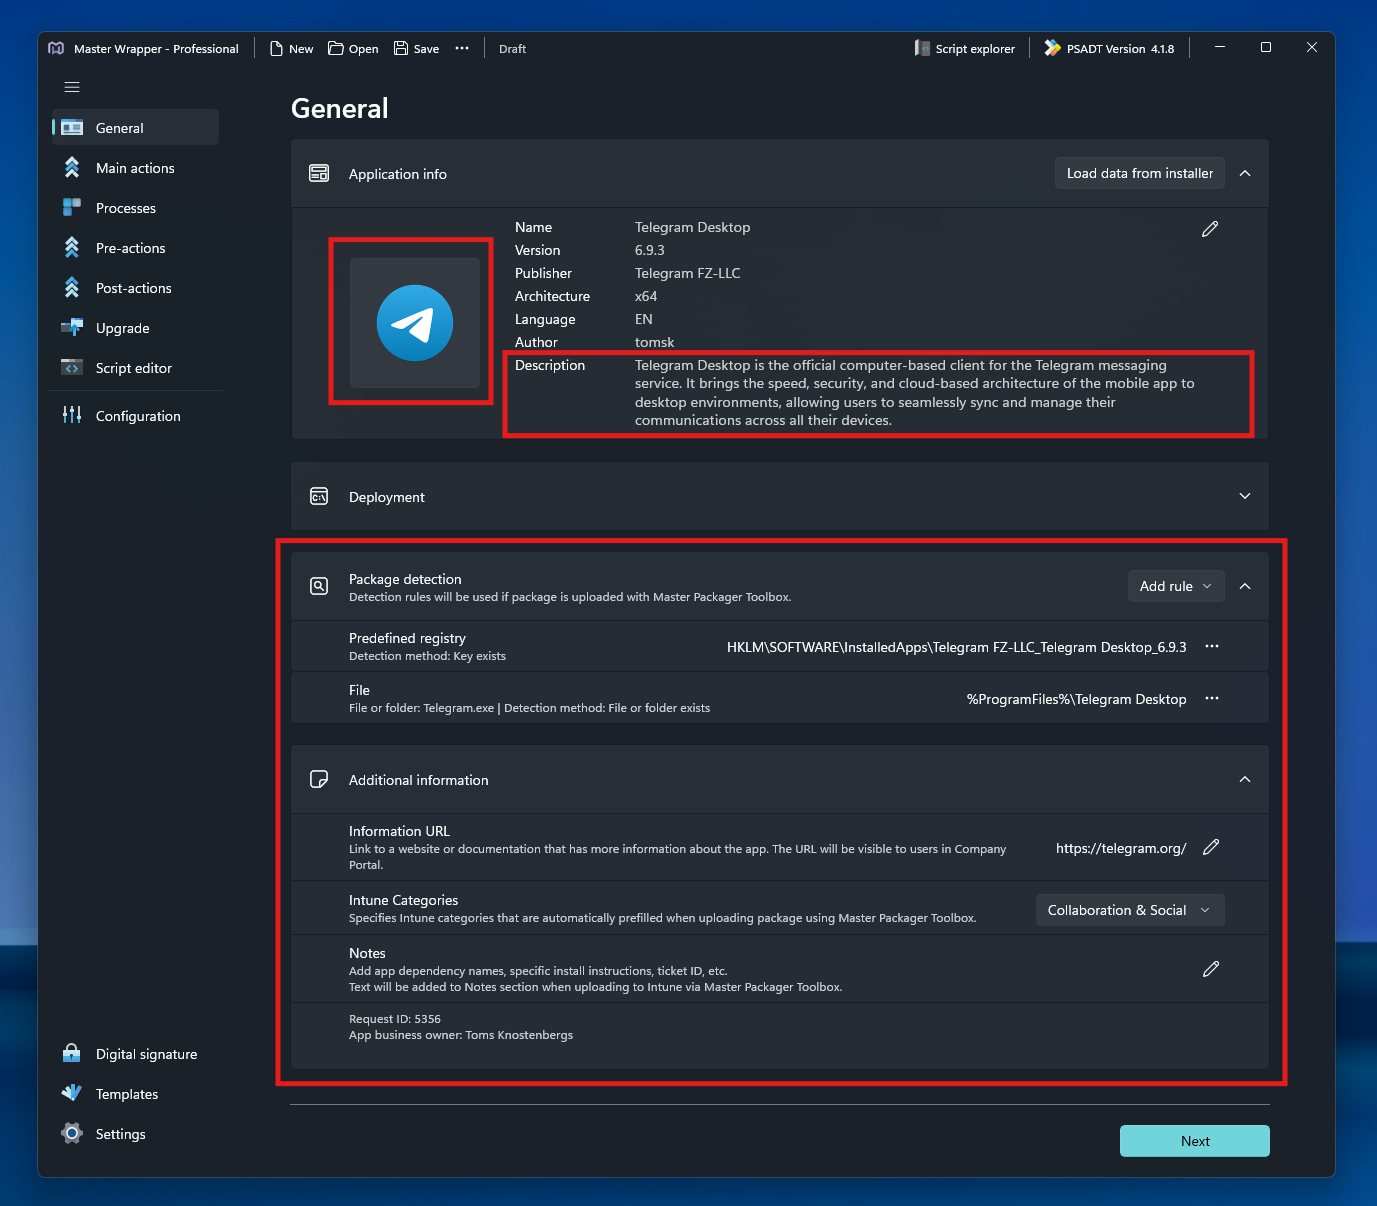Screen dimensions: 1377x1206
Task: Click the description paragraph text
Action: 915,393
